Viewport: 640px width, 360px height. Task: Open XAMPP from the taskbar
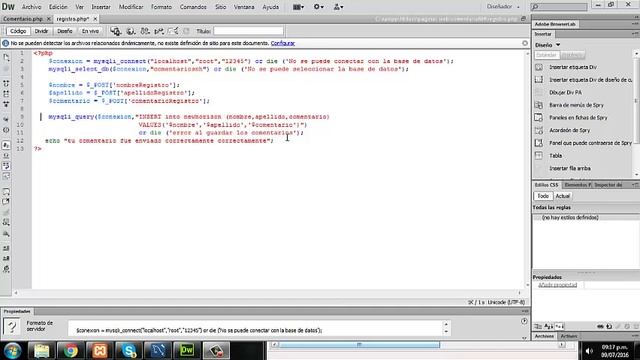100,351
